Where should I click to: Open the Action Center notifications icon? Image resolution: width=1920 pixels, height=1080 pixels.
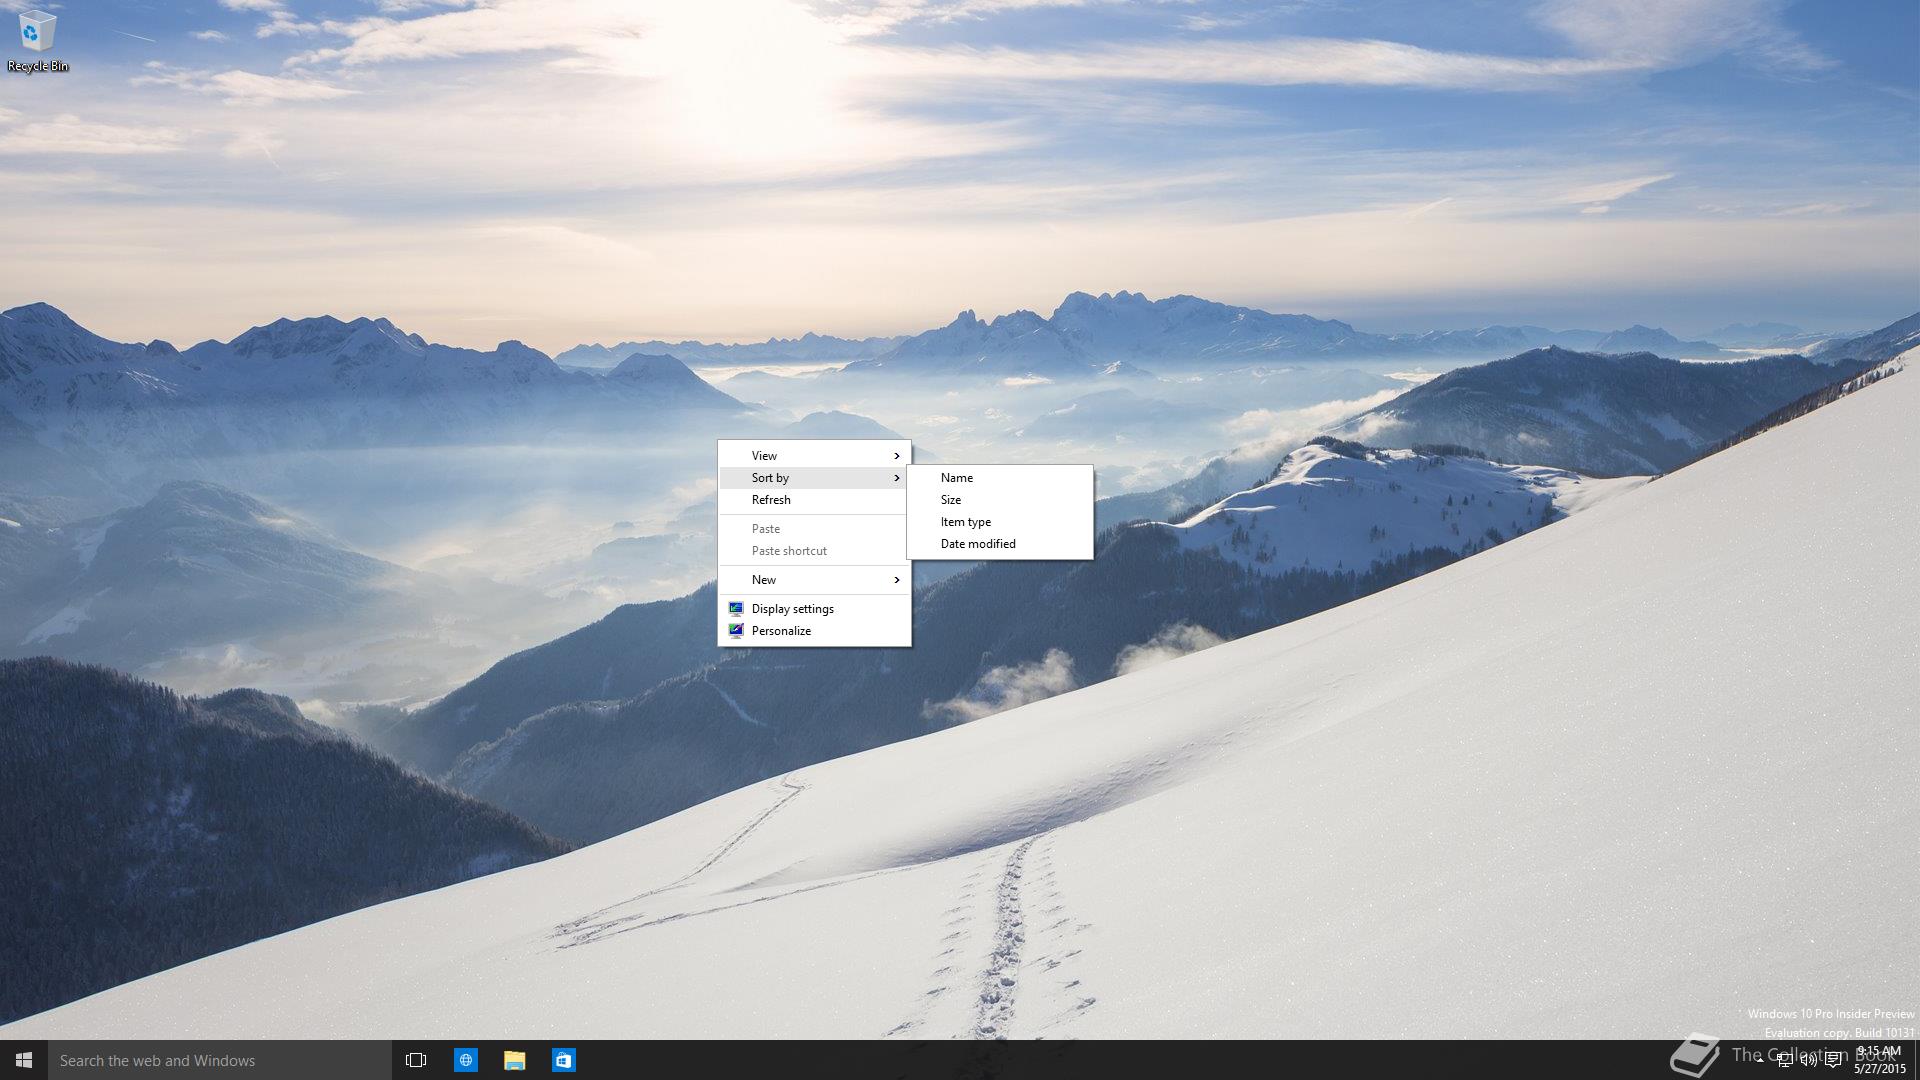1833,1060
